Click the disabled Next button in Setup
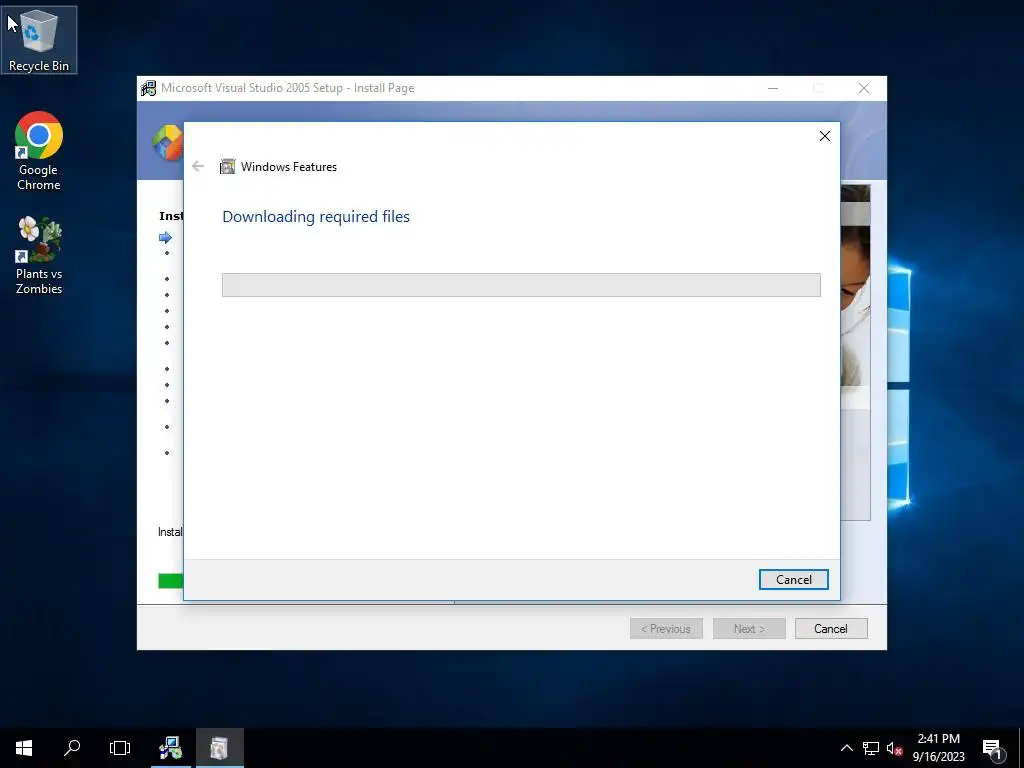 [749, 628]
